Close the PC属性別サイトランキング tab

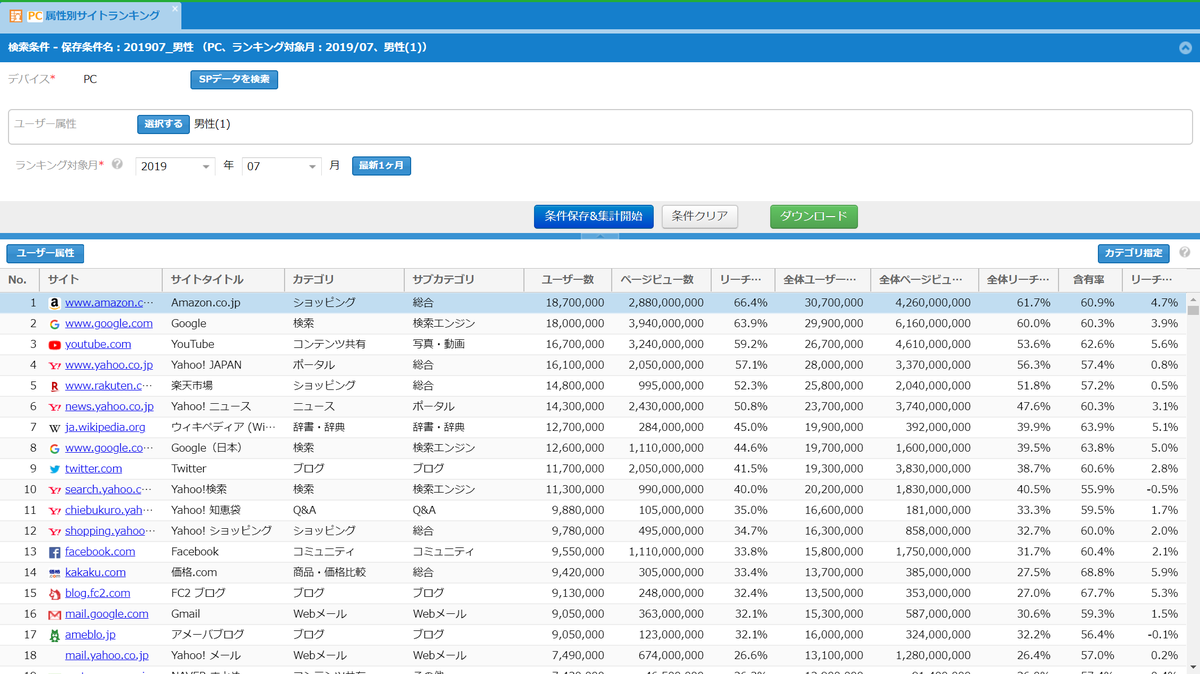(x=175, y=9)
